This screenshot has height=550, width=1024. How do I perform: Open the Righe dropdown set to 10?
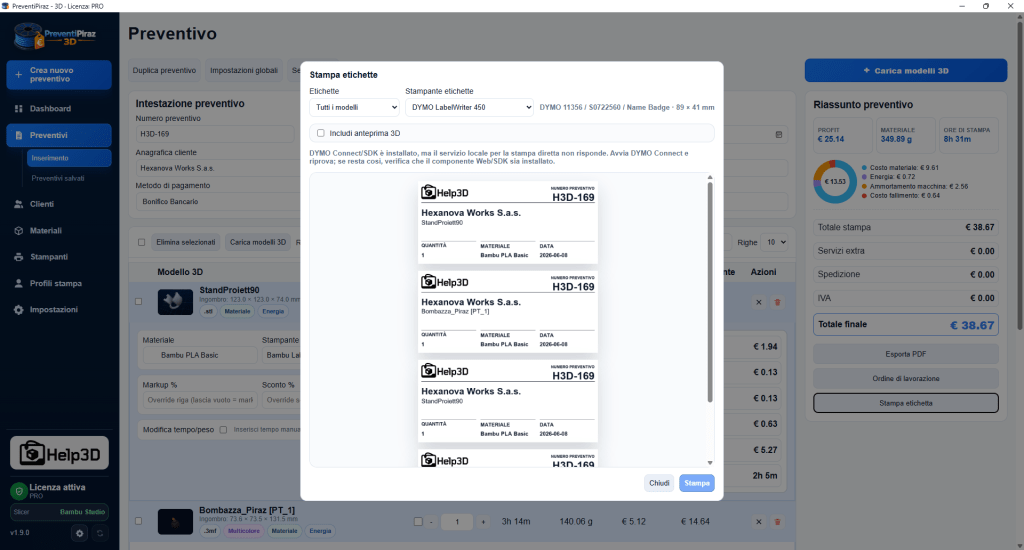(776, 242)
